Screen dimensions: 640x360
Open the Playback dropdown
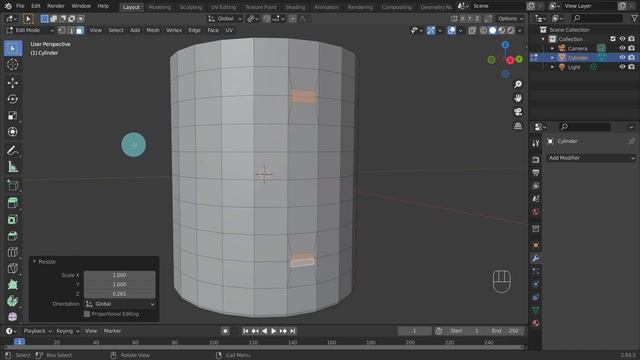[x=38, y=331]
